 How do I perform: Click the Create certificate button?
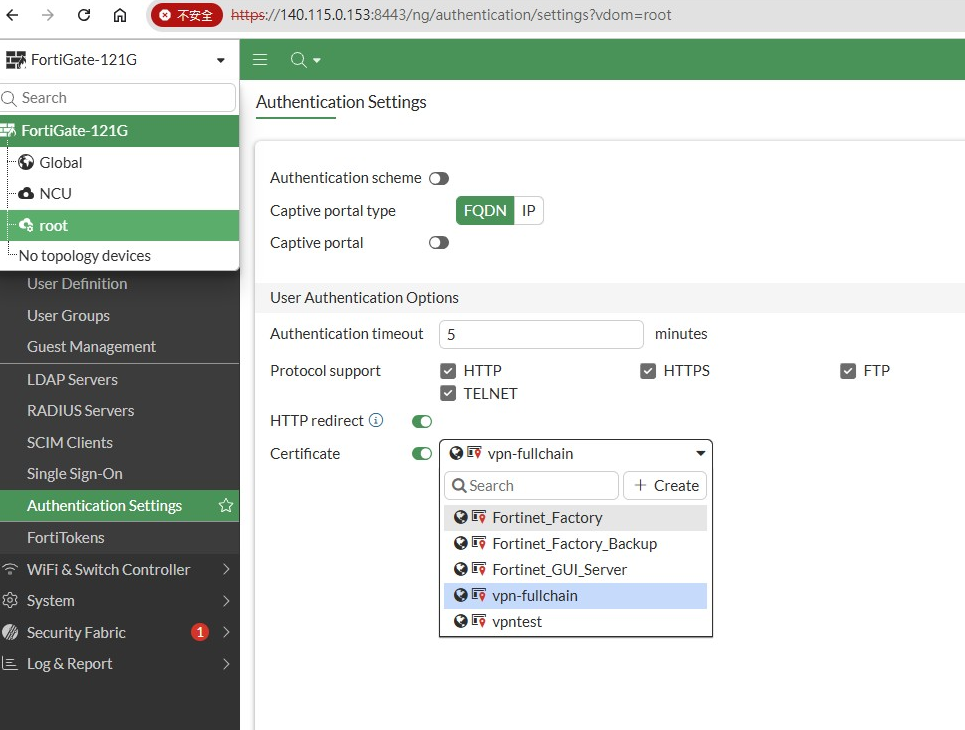pyautogui.click(x=665, y=485)
